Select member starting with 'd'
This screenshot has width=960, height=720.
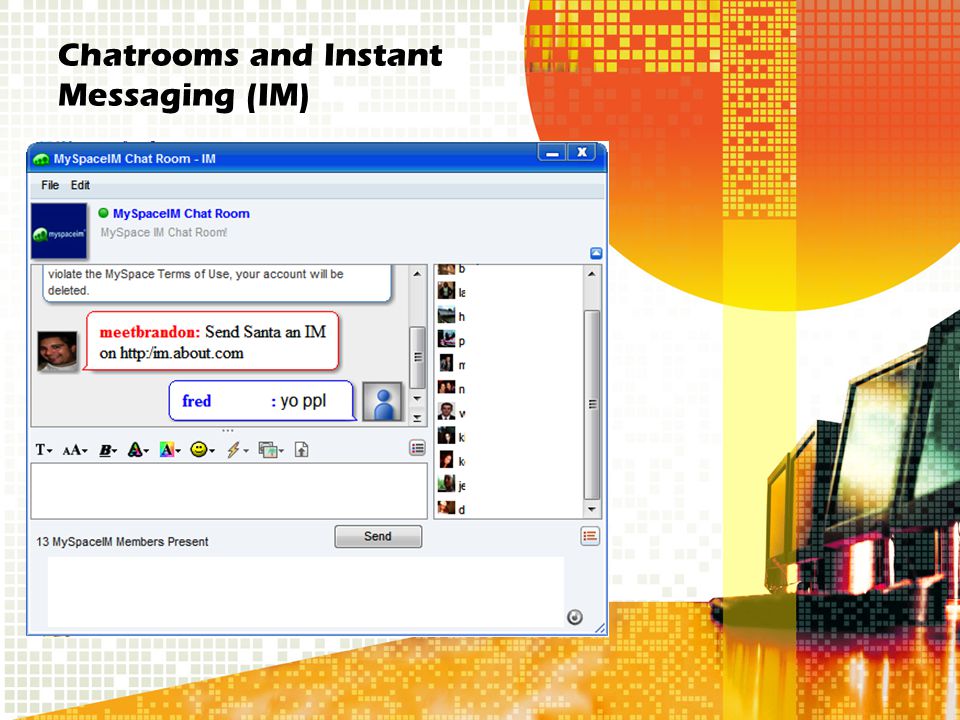coord(452,508)
